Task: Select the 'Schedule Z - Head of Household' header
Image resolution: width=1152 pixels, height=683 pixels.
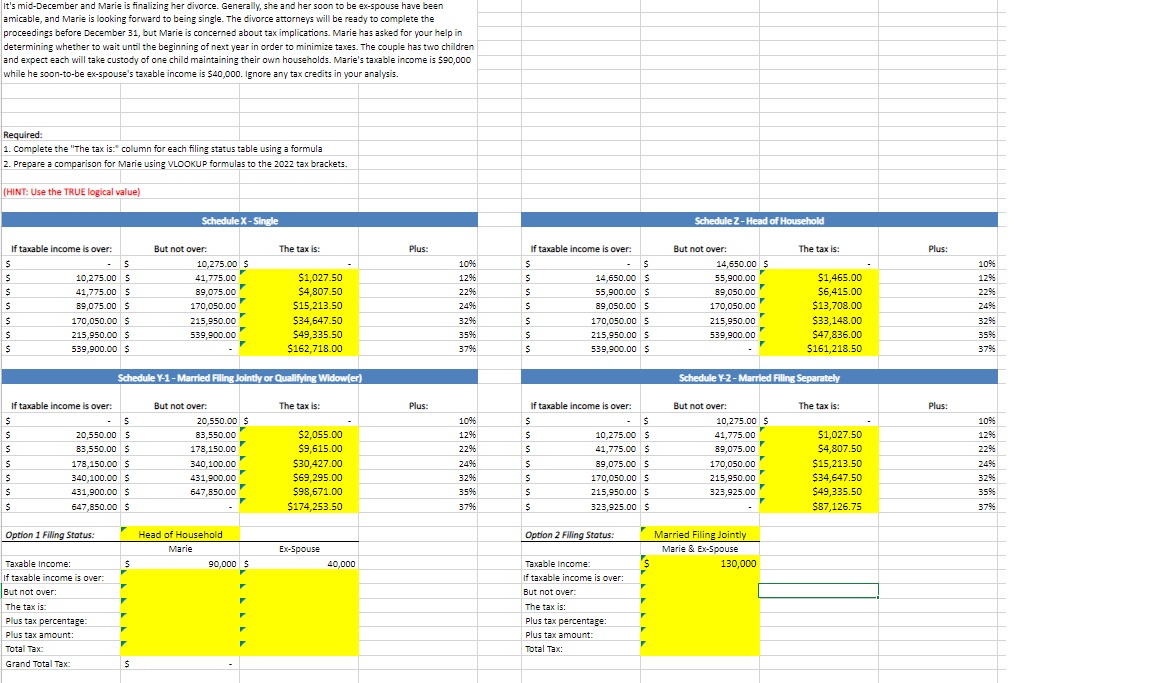Action: point(759,220)
